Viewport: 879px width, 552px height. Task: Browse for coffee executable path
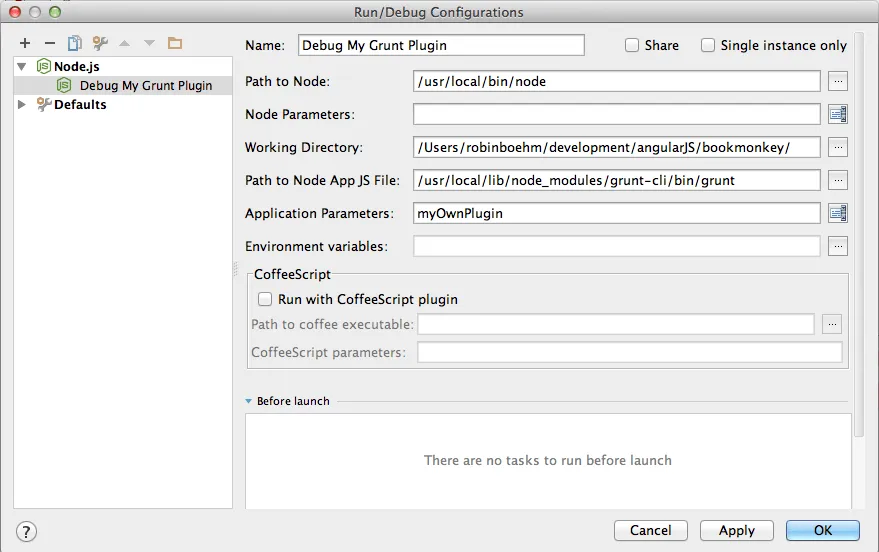(x=832, y=324)
